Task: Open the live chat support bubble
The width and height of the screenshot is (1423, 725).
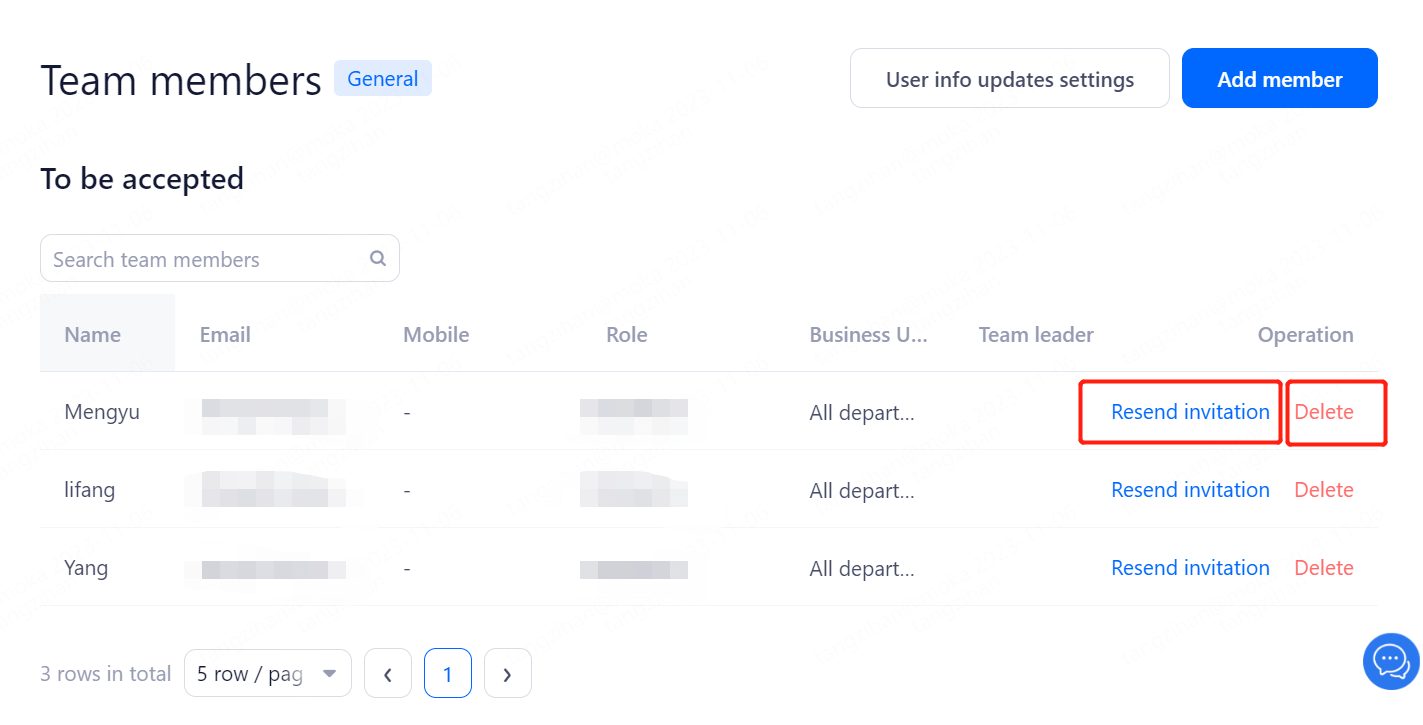Action: [1391, 661]
